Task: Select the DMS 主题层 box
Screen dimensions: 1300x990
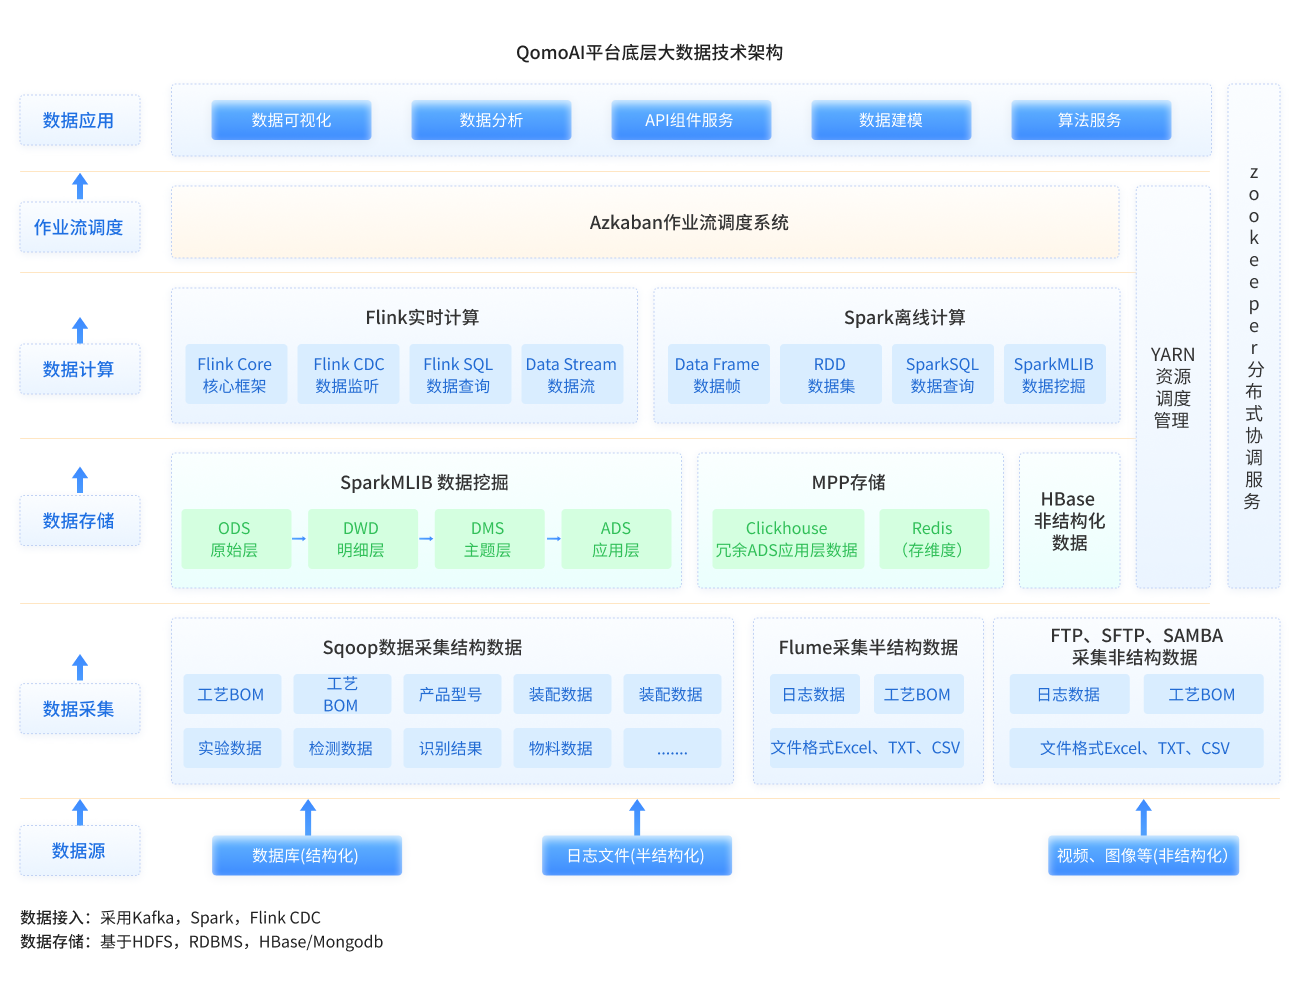Action: point(489,539)
